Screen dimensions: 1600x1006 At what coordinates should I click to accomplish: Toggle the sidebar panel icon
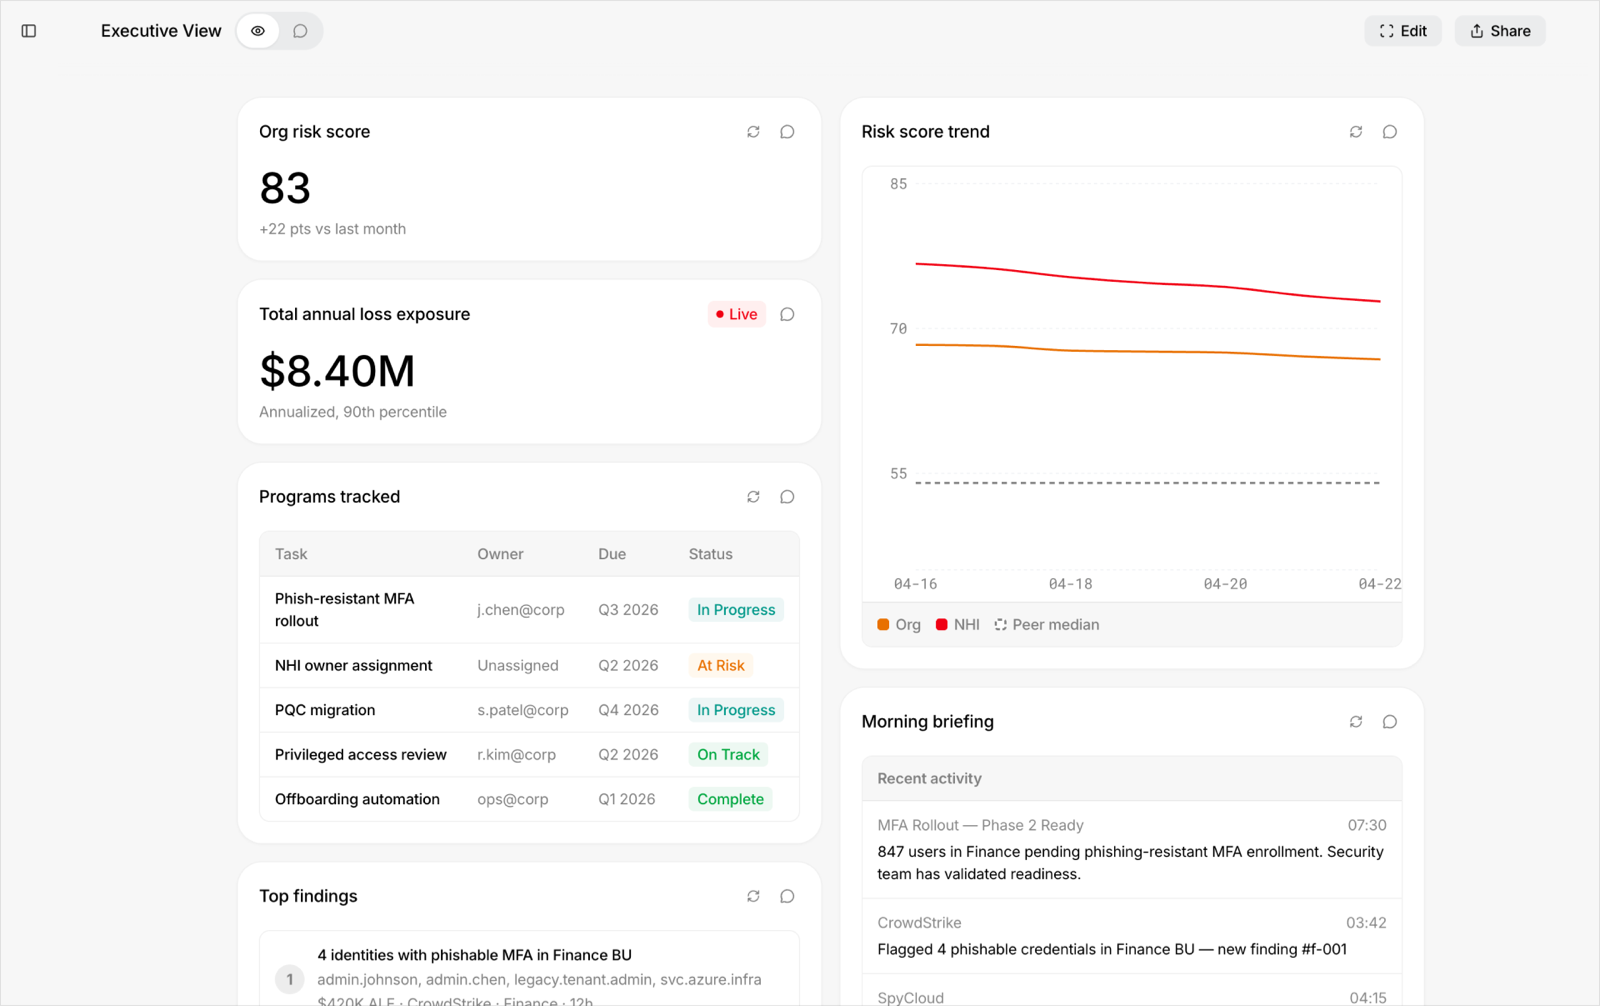point(29,31)
